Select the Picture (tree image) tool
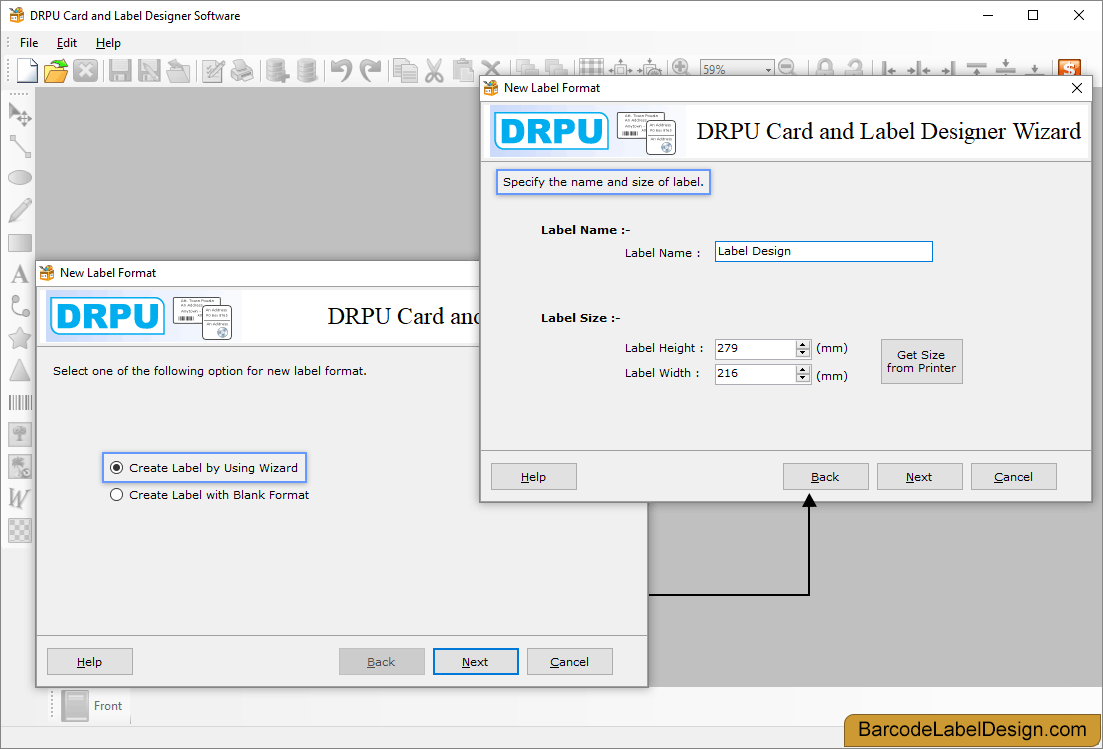1103x749 pixels. (x=20, y=434)
